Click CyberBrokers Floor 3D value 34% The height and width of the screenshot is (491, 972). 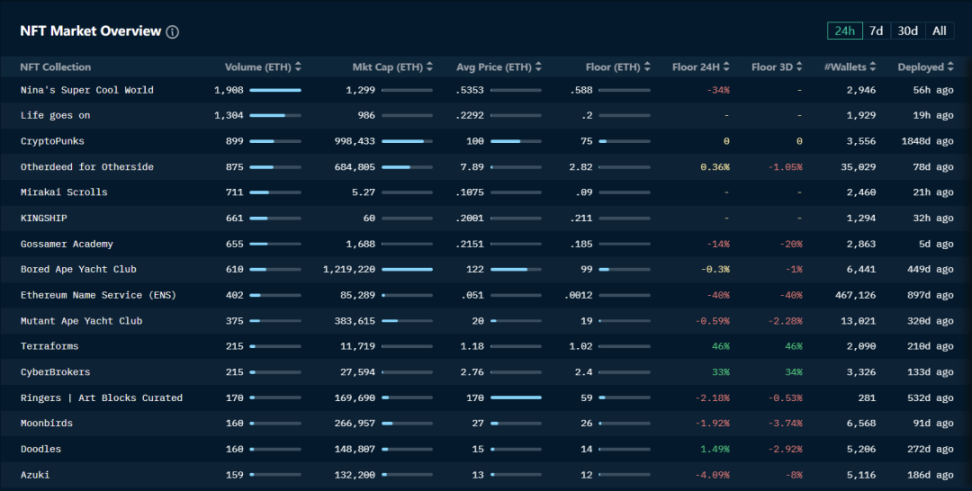tap(793, 372)
